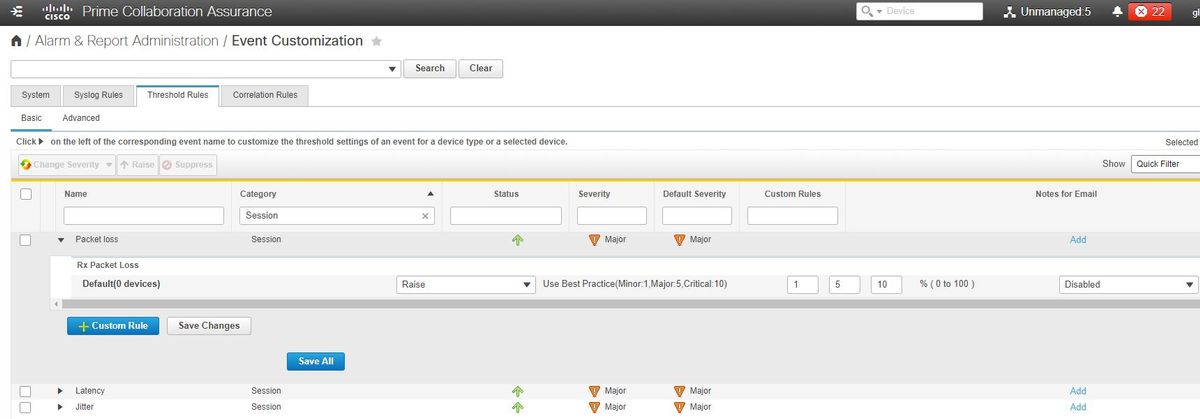Sort by the Category column header

click(x=259, y=194)
